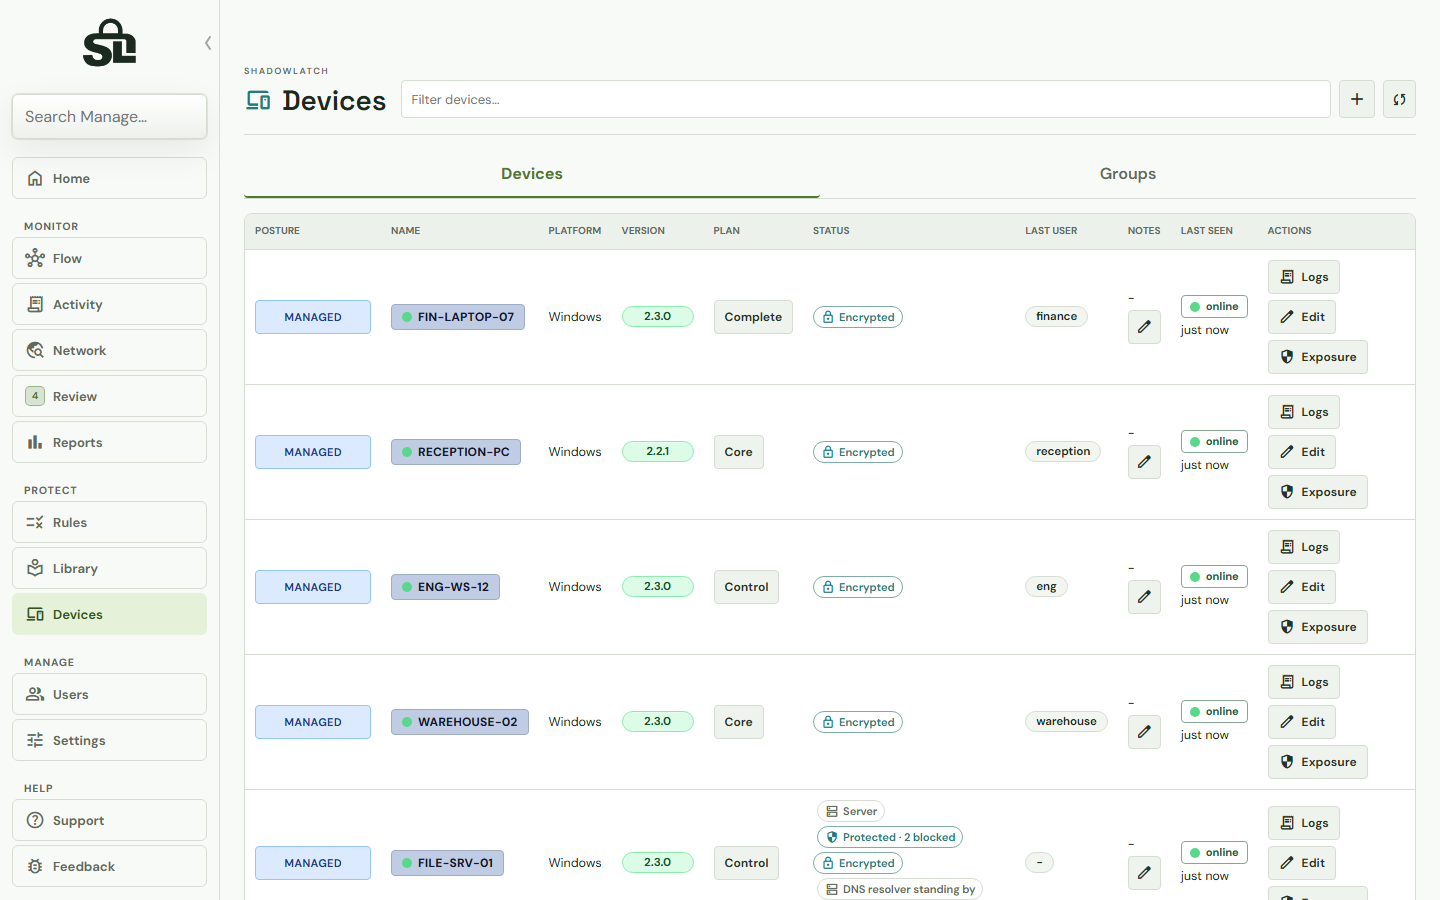View Exposure for RECEPTION-PC

coord(1318,492)
